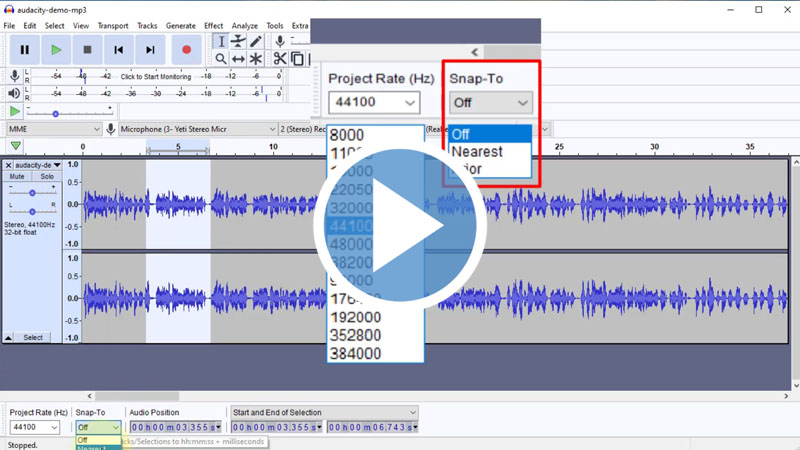Click the track's Select button
The image size is (800, 450).
[33, 338]
